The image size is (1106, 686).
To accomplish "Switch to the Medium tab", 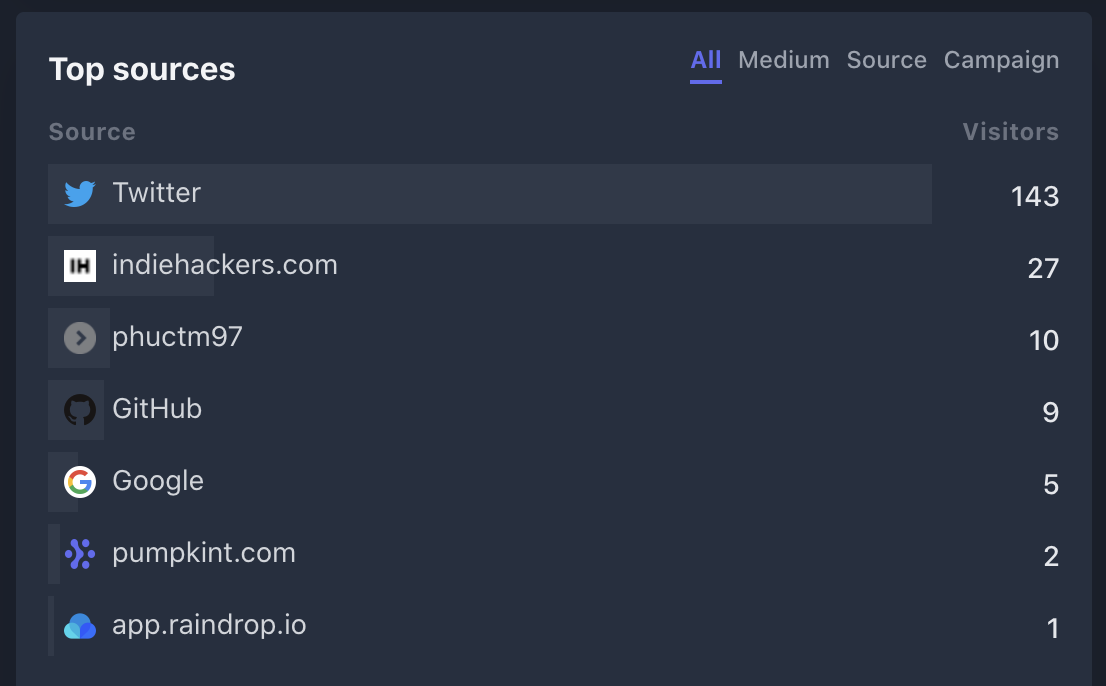I will coord(783,60).
